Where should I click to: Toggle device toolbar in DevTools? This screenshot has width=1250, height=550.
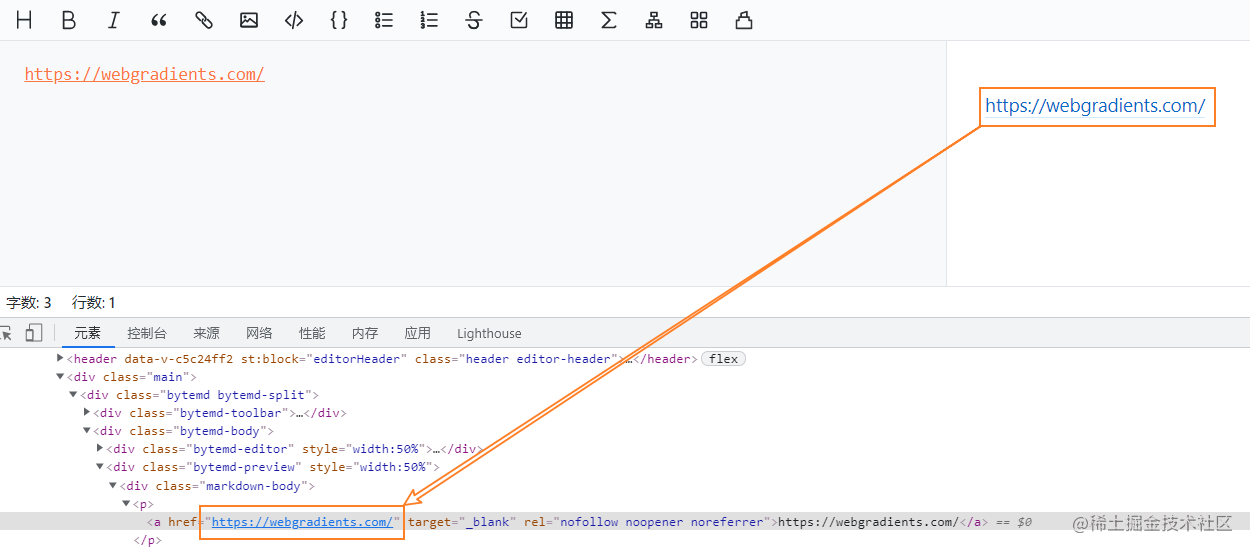pos(34,333)
